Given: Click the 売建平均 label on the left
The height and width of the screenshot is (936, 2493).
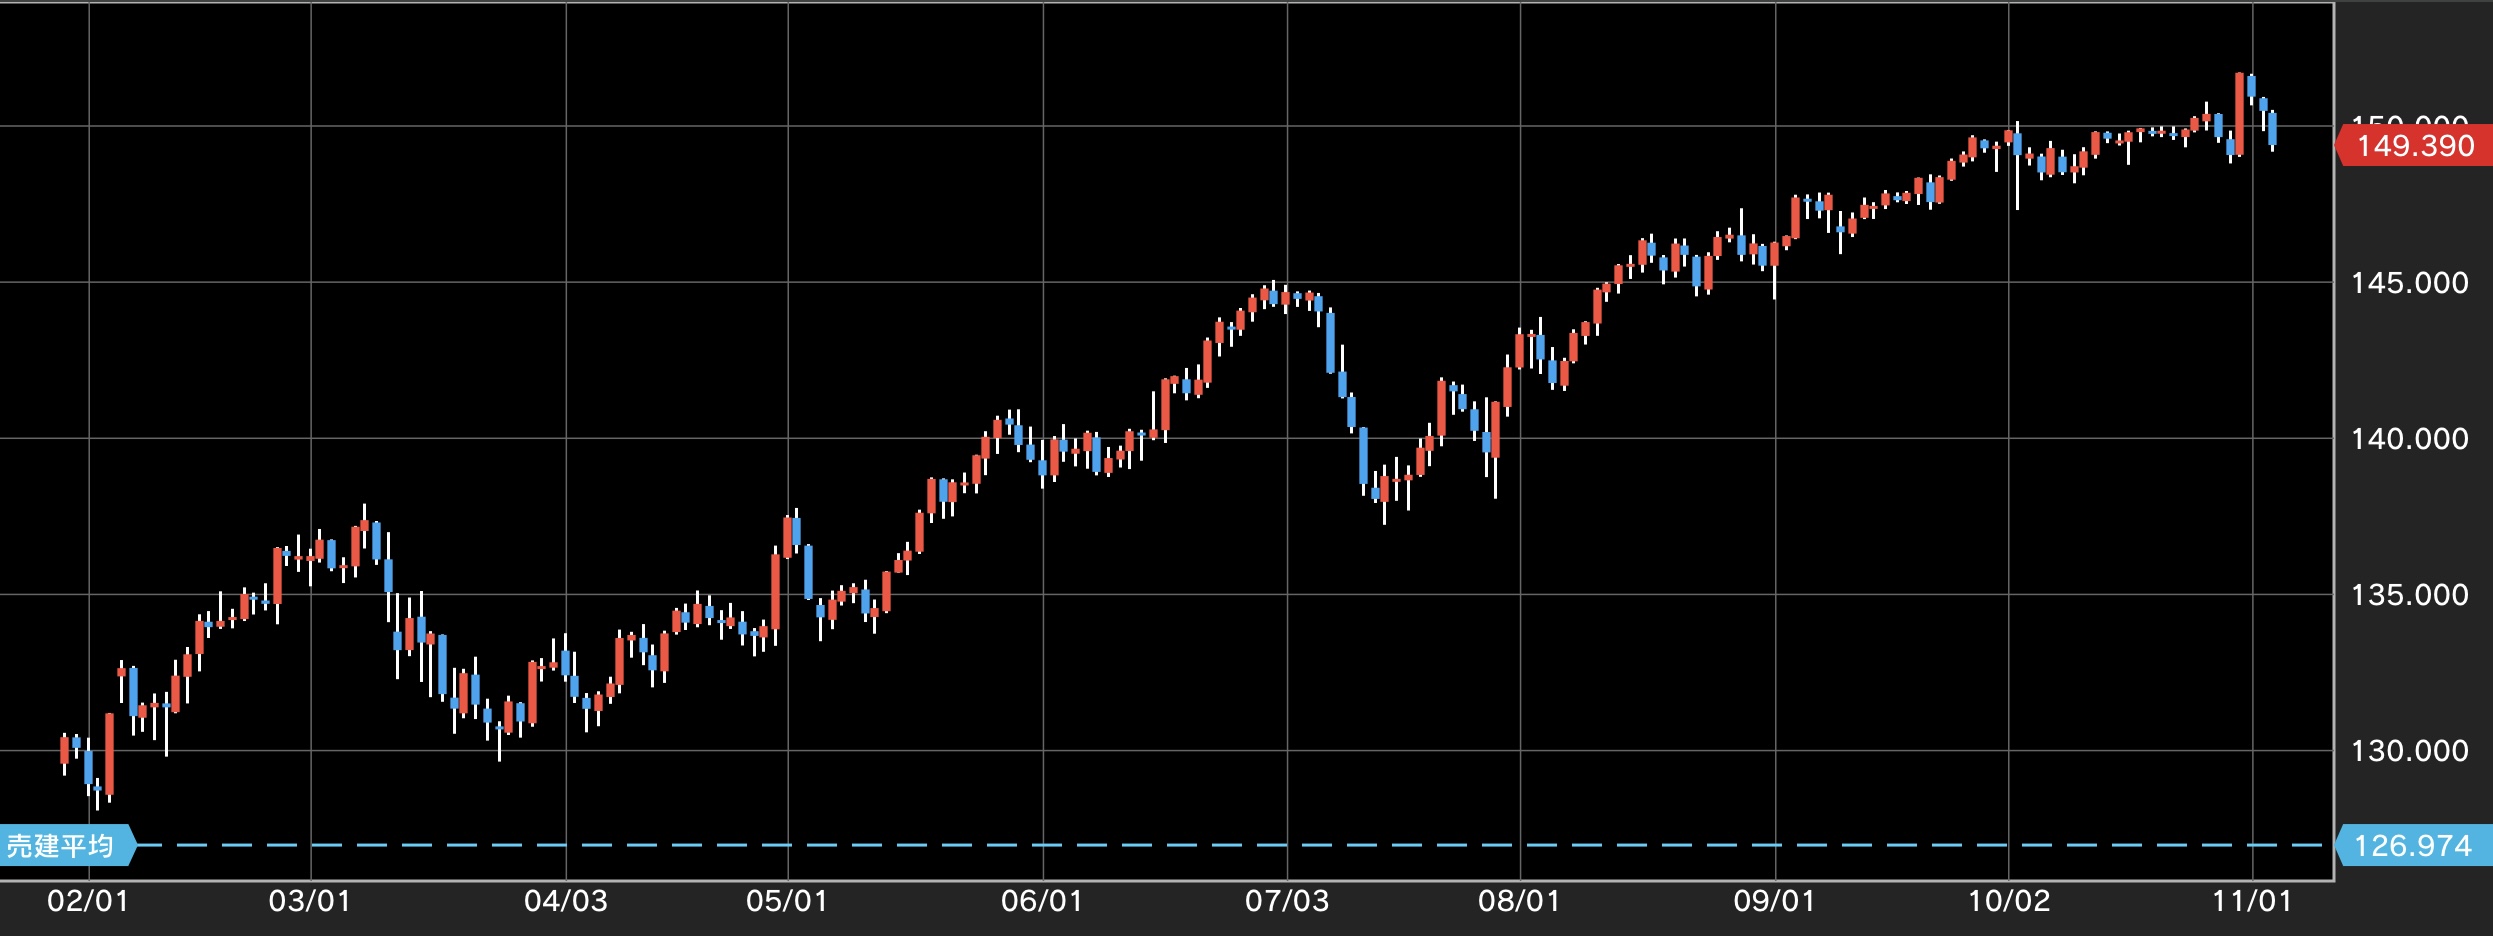Looking at the screenshot, I should pyautogui.click(x=62, y=846).
